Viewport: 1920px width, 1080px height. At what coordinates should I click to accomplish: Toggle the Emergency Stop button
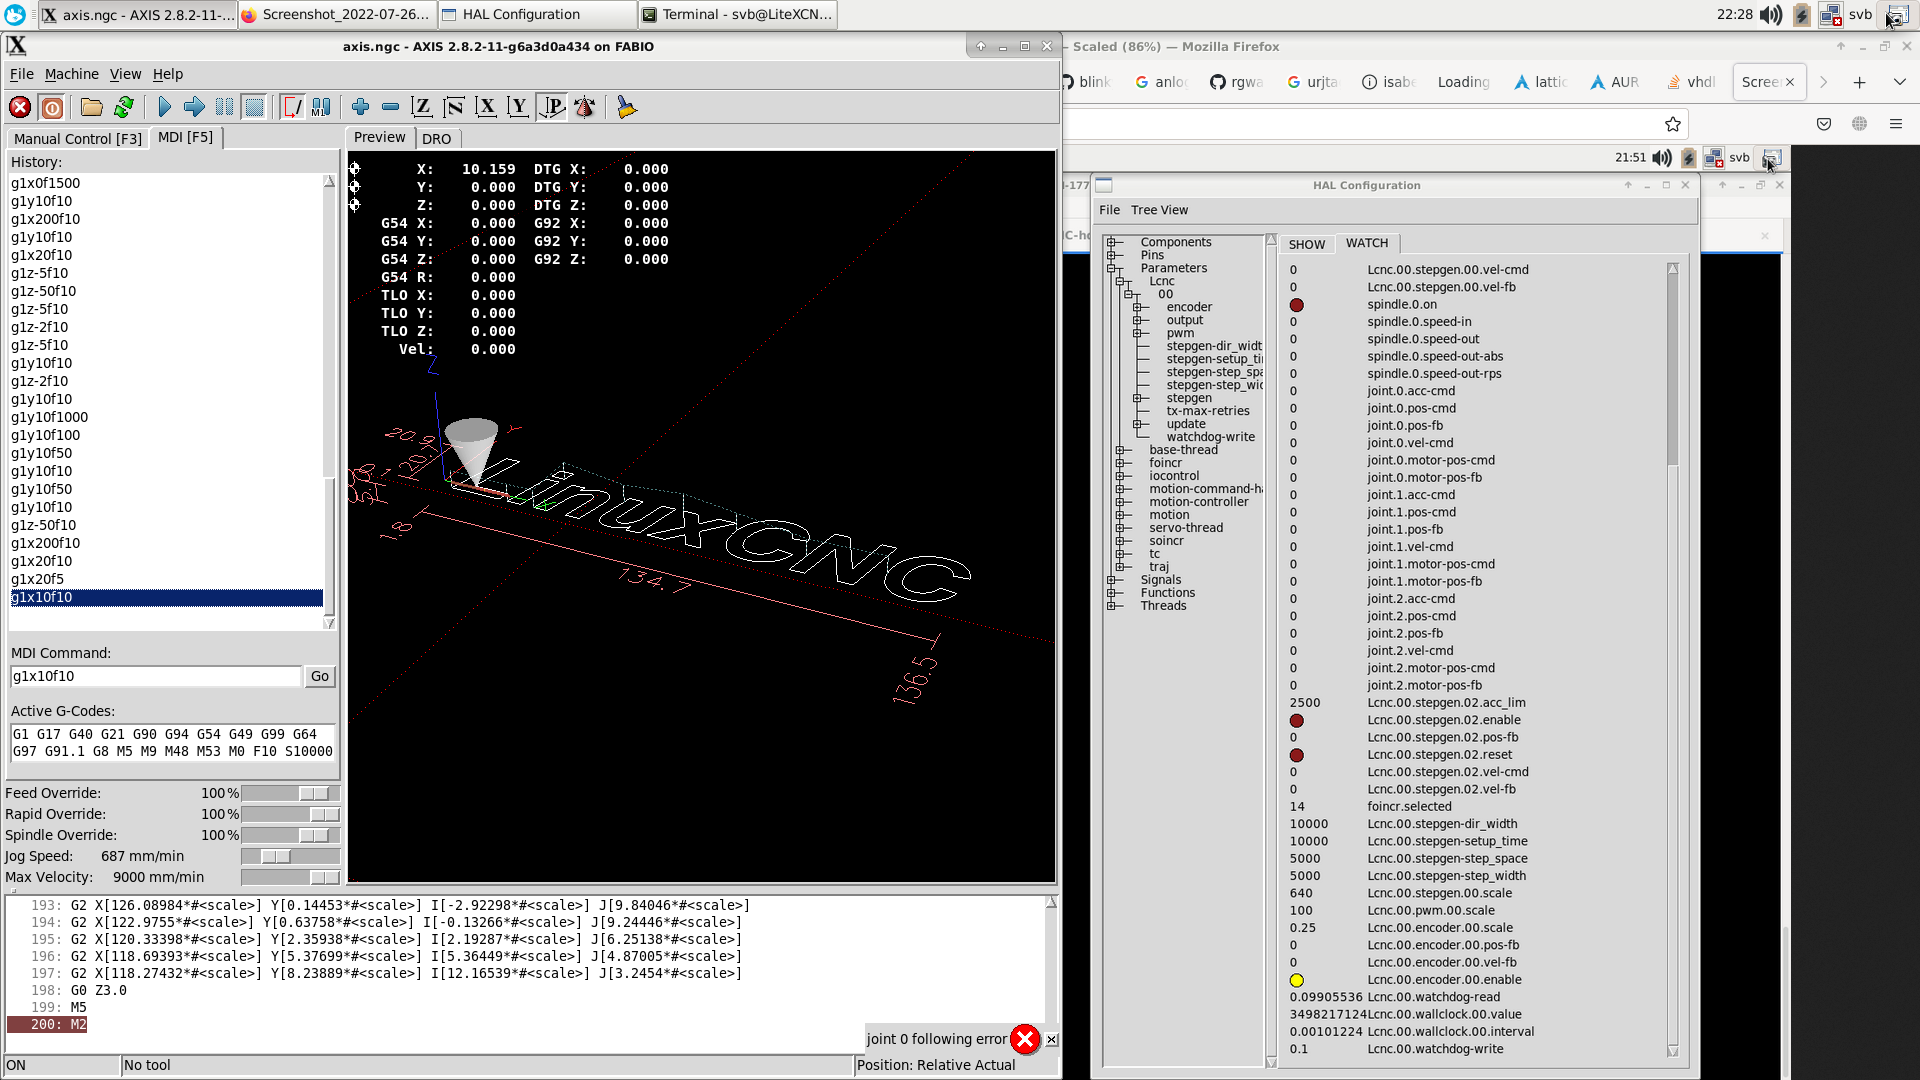20,107
